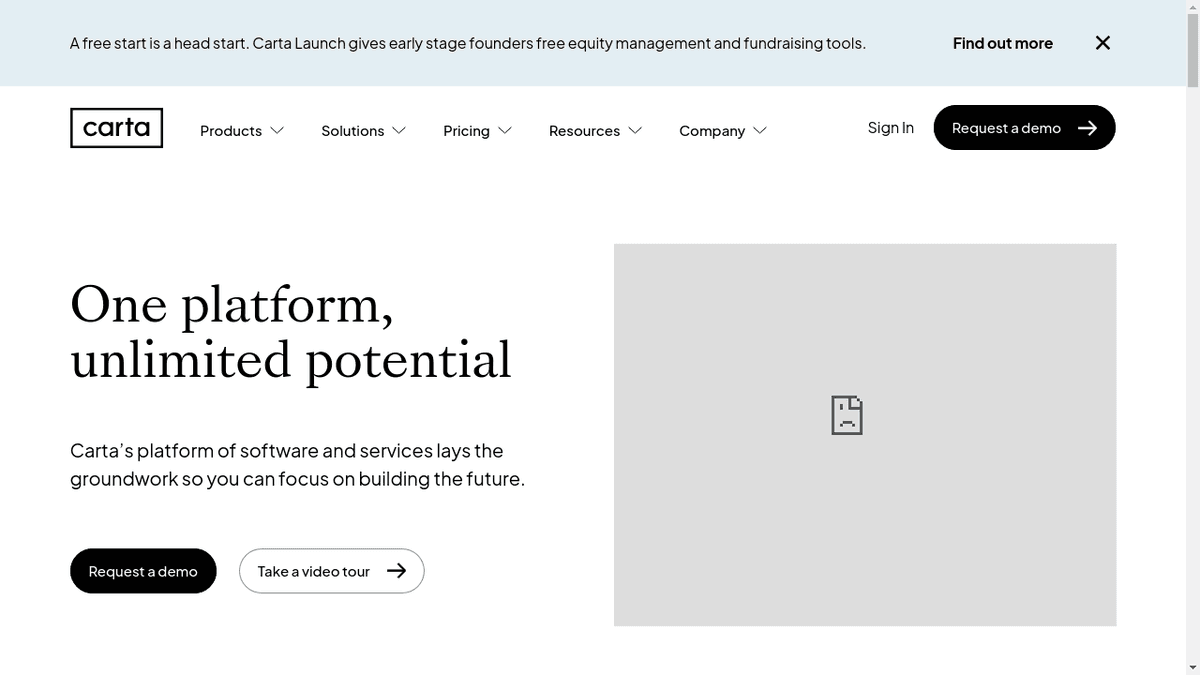
Task: Click the One platform unlimited potential headline
Action: tap(290, 332)
